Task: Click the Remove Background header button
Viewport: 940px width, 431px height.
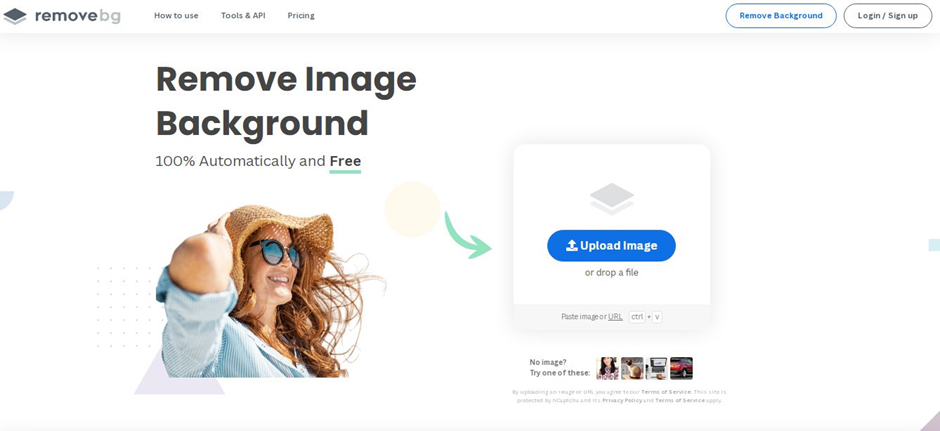Action: coord(781,16)
